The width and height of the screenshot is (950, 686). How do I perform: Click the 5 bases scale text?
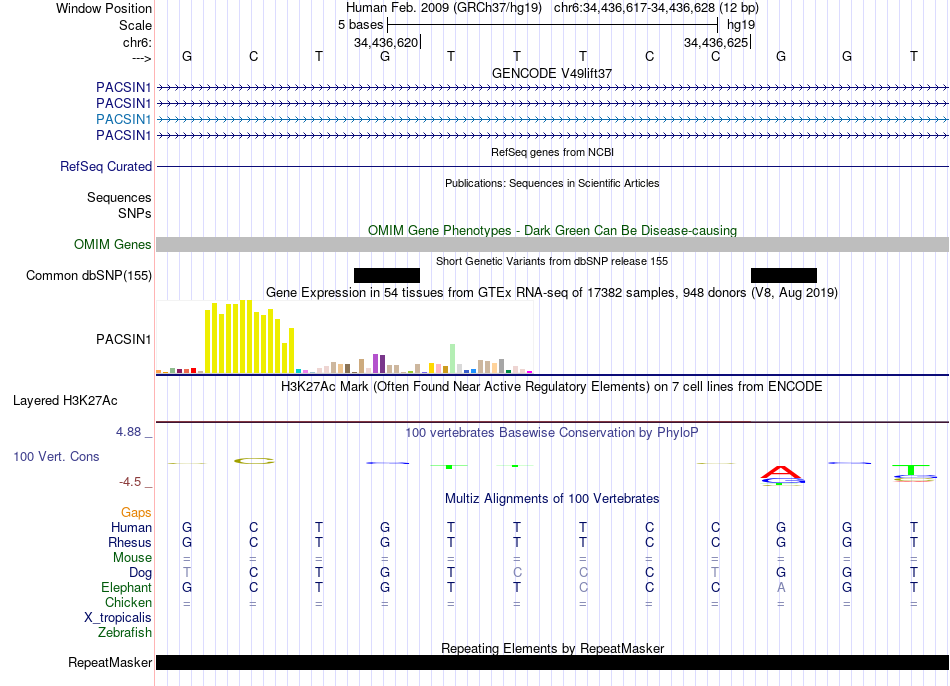point(360,25)
